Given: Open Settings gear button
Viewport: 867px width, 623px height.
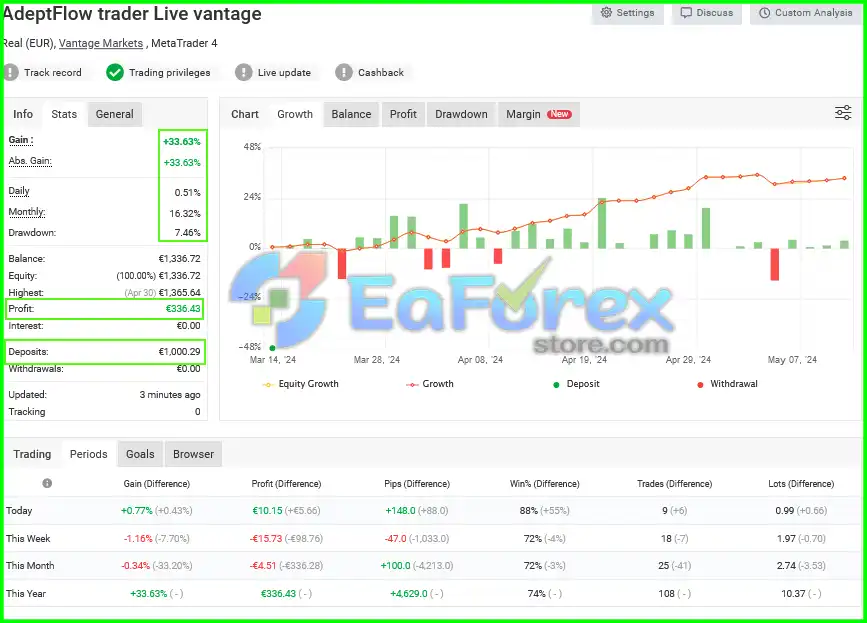Looking at the screenshot, I should pos(628,13).
